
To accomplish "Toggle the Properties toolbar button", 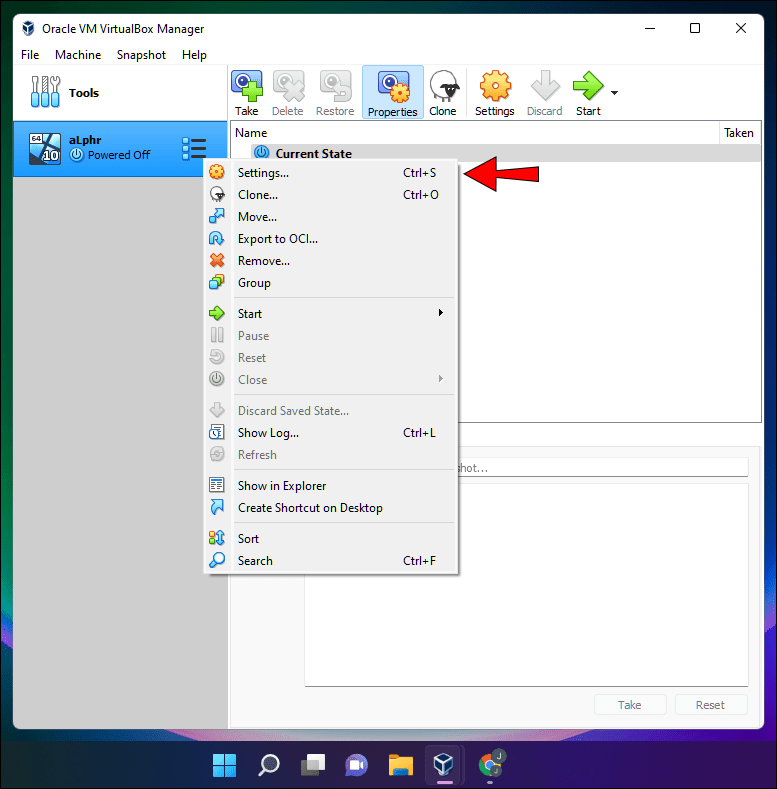I will pyautogui.click(x=393, y=93).
